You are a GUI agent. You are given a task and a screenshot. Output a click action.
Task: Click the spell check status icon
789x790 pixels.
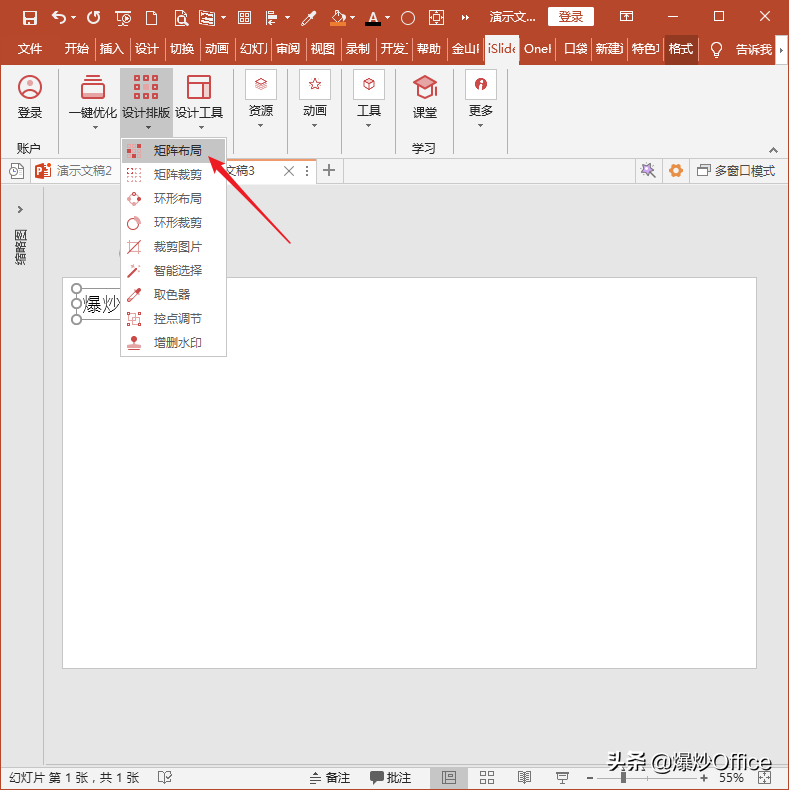coord(165,777)
